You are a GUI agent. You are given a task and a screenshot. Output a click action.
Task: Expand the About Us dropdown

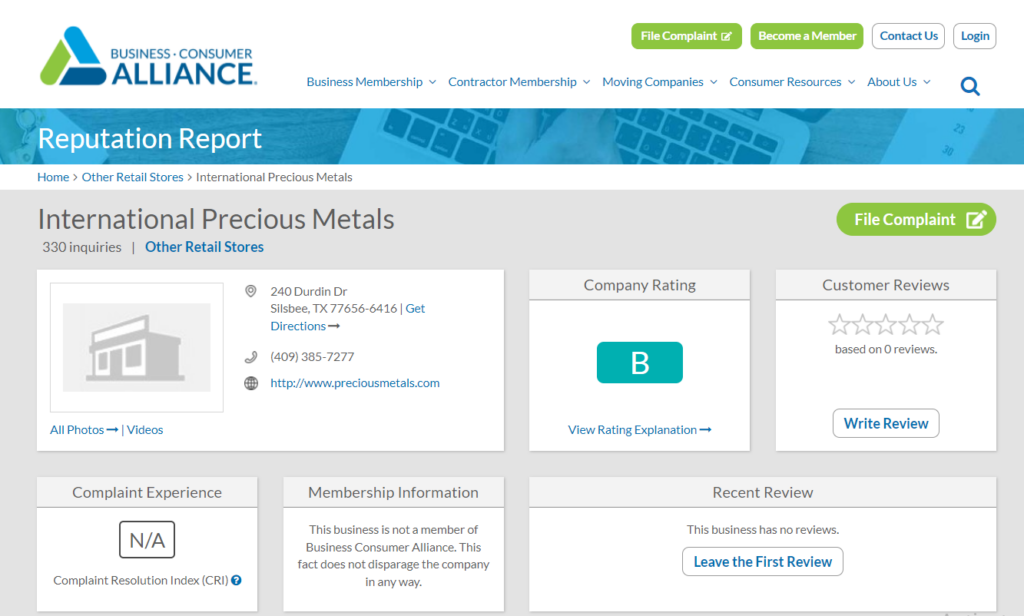[899, 82]
